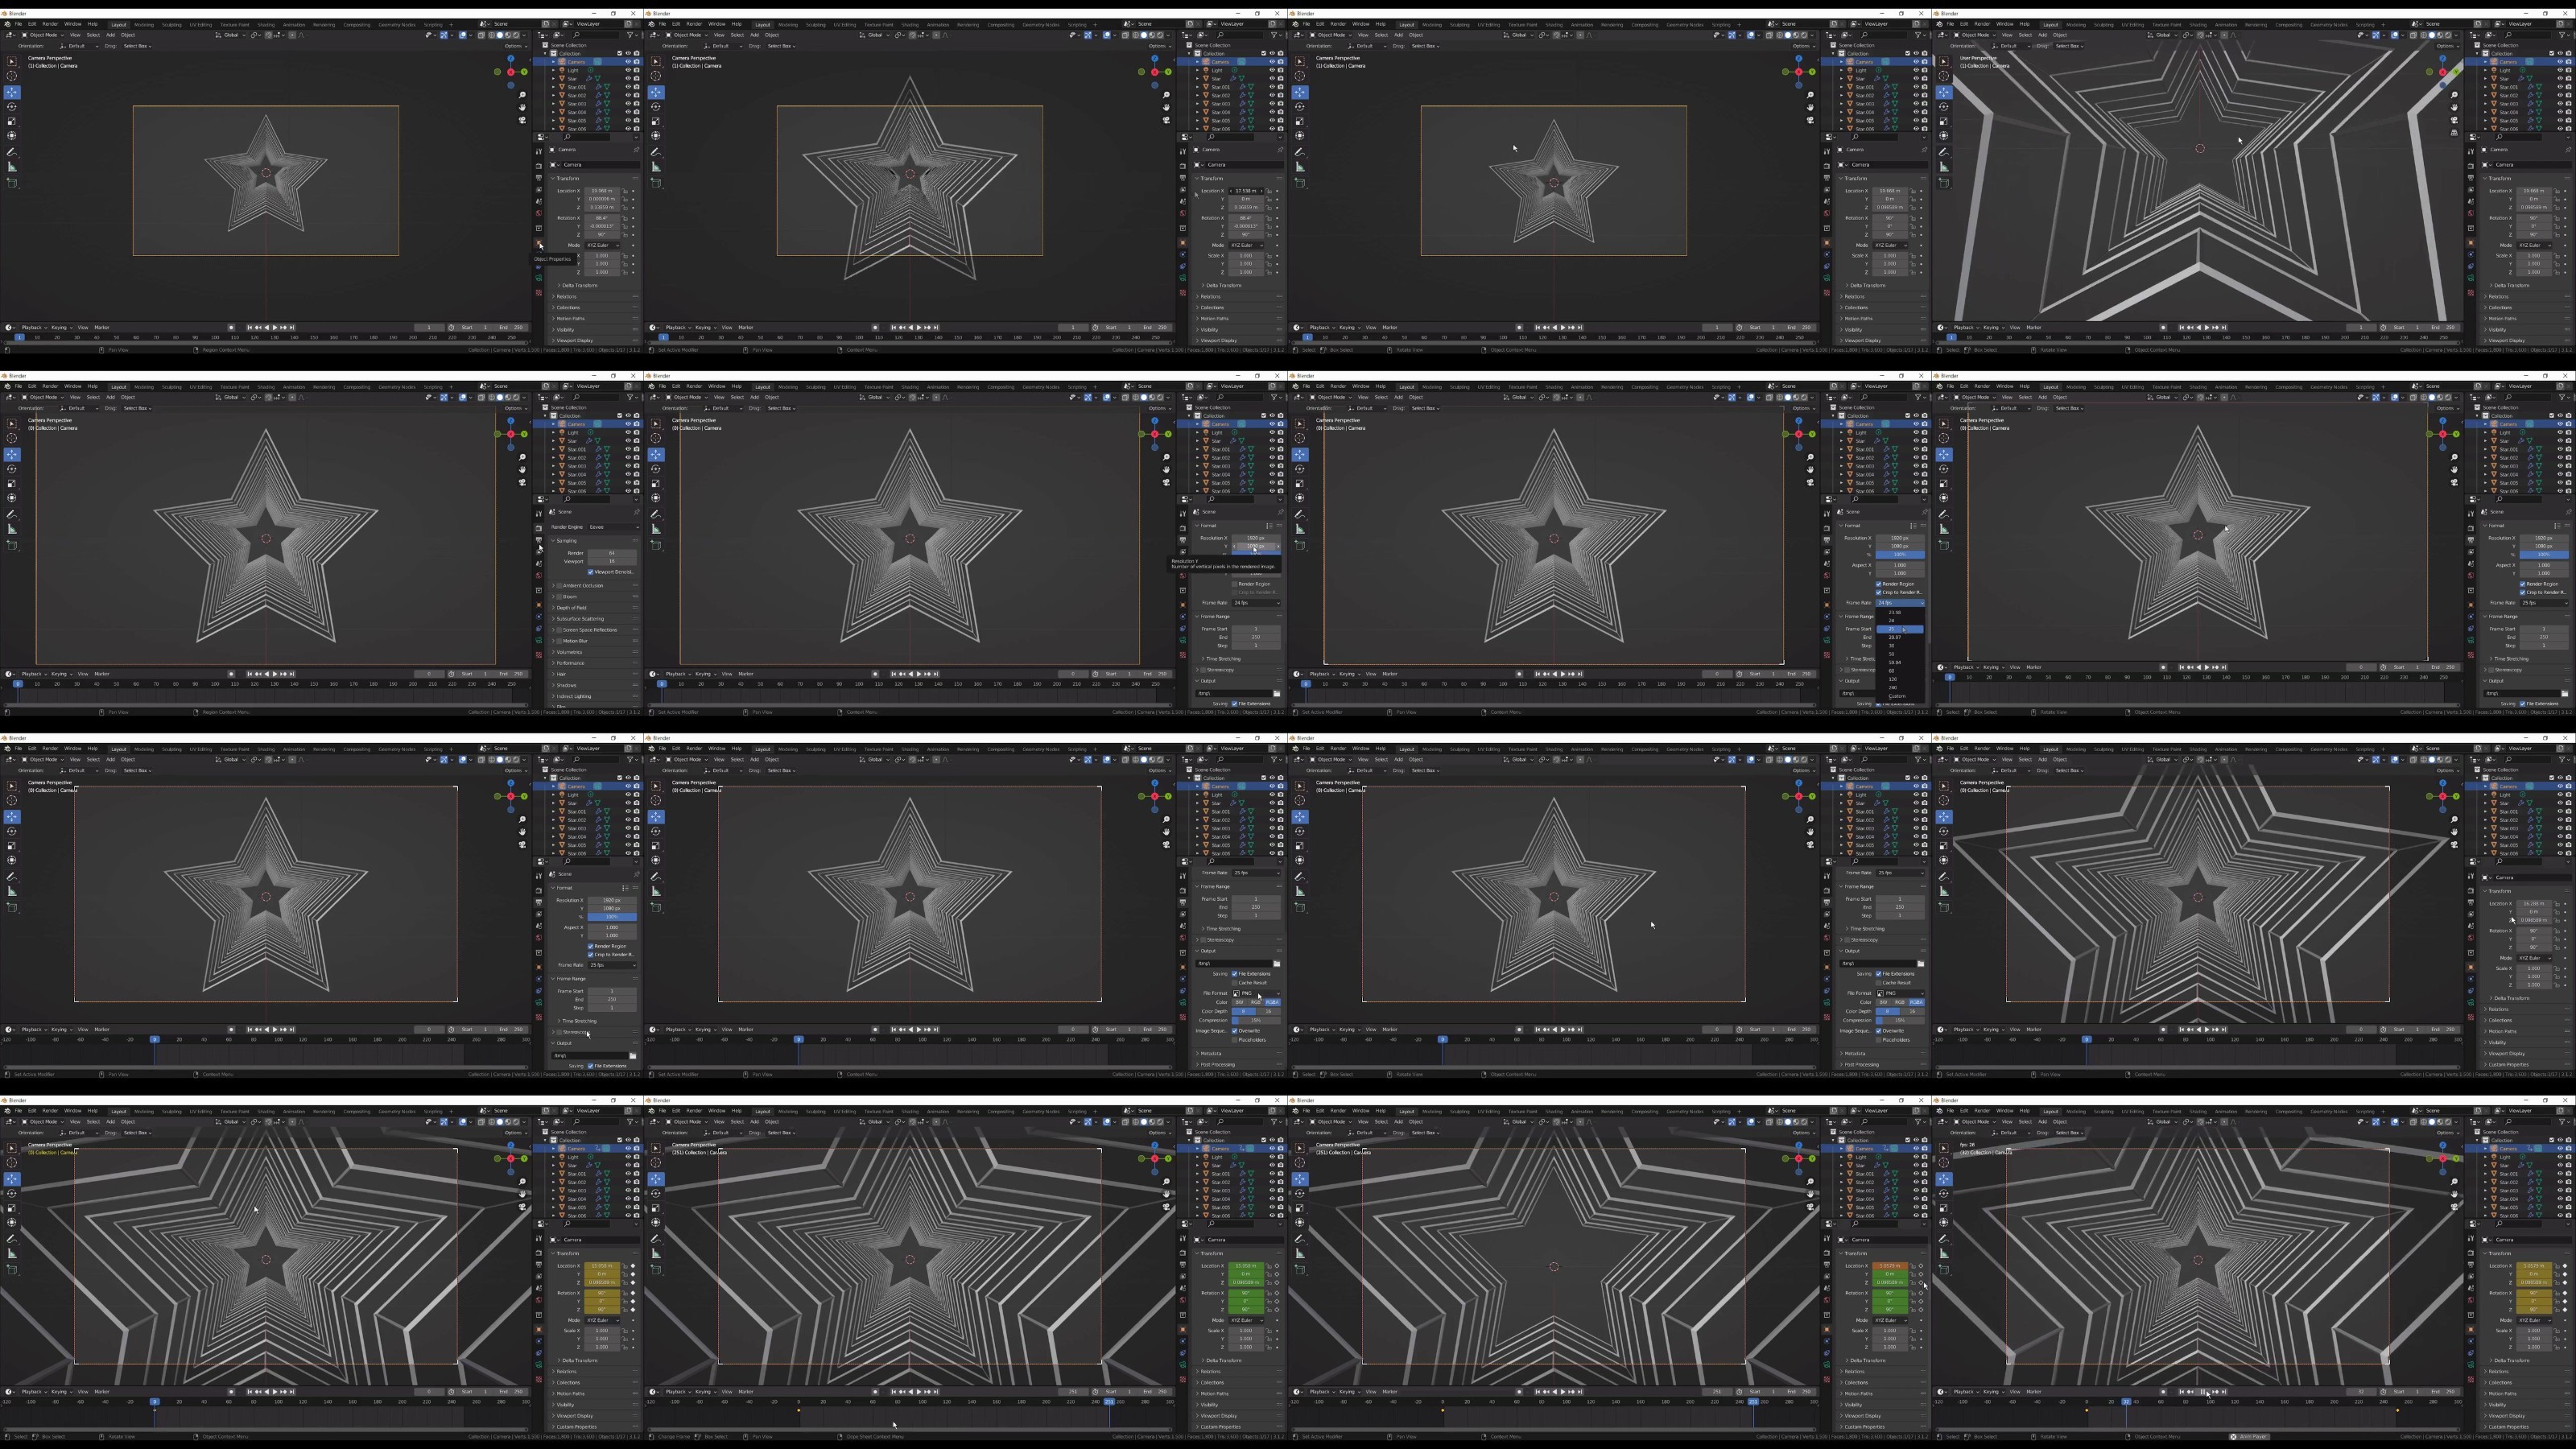Play animation in the Eevee render settings window

click(x=275, y=674)
